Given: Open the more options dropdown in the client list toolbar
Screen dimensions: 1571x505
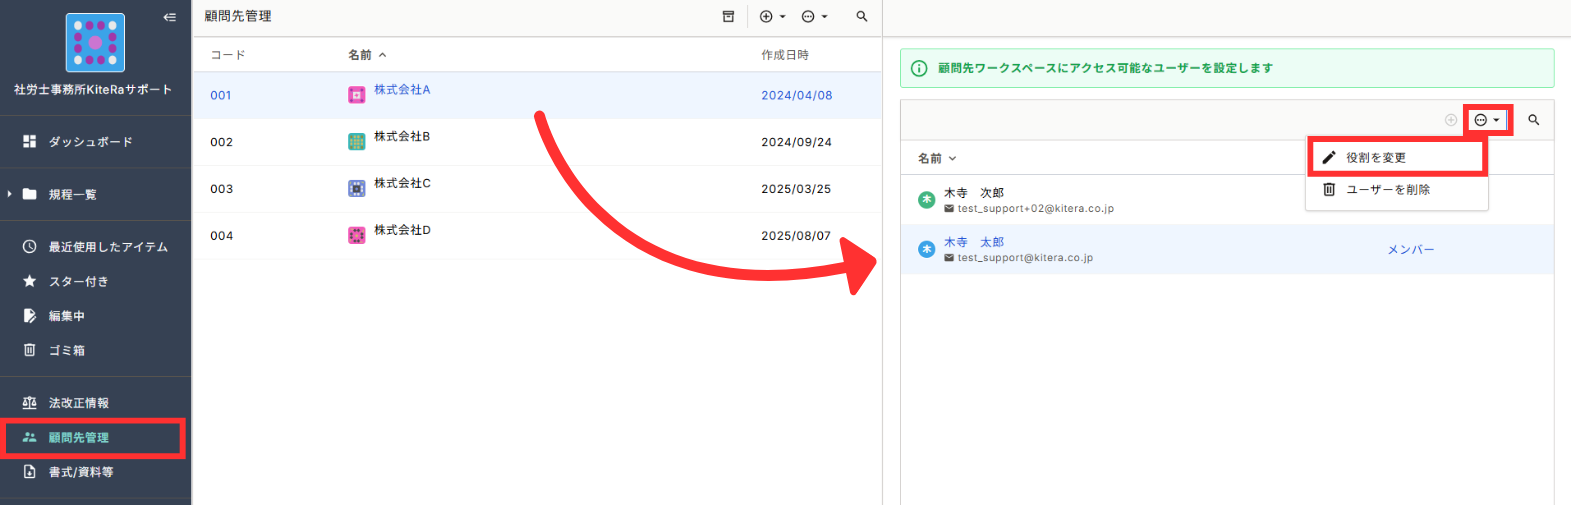Looking at the screenshot, I should [814, 17].
